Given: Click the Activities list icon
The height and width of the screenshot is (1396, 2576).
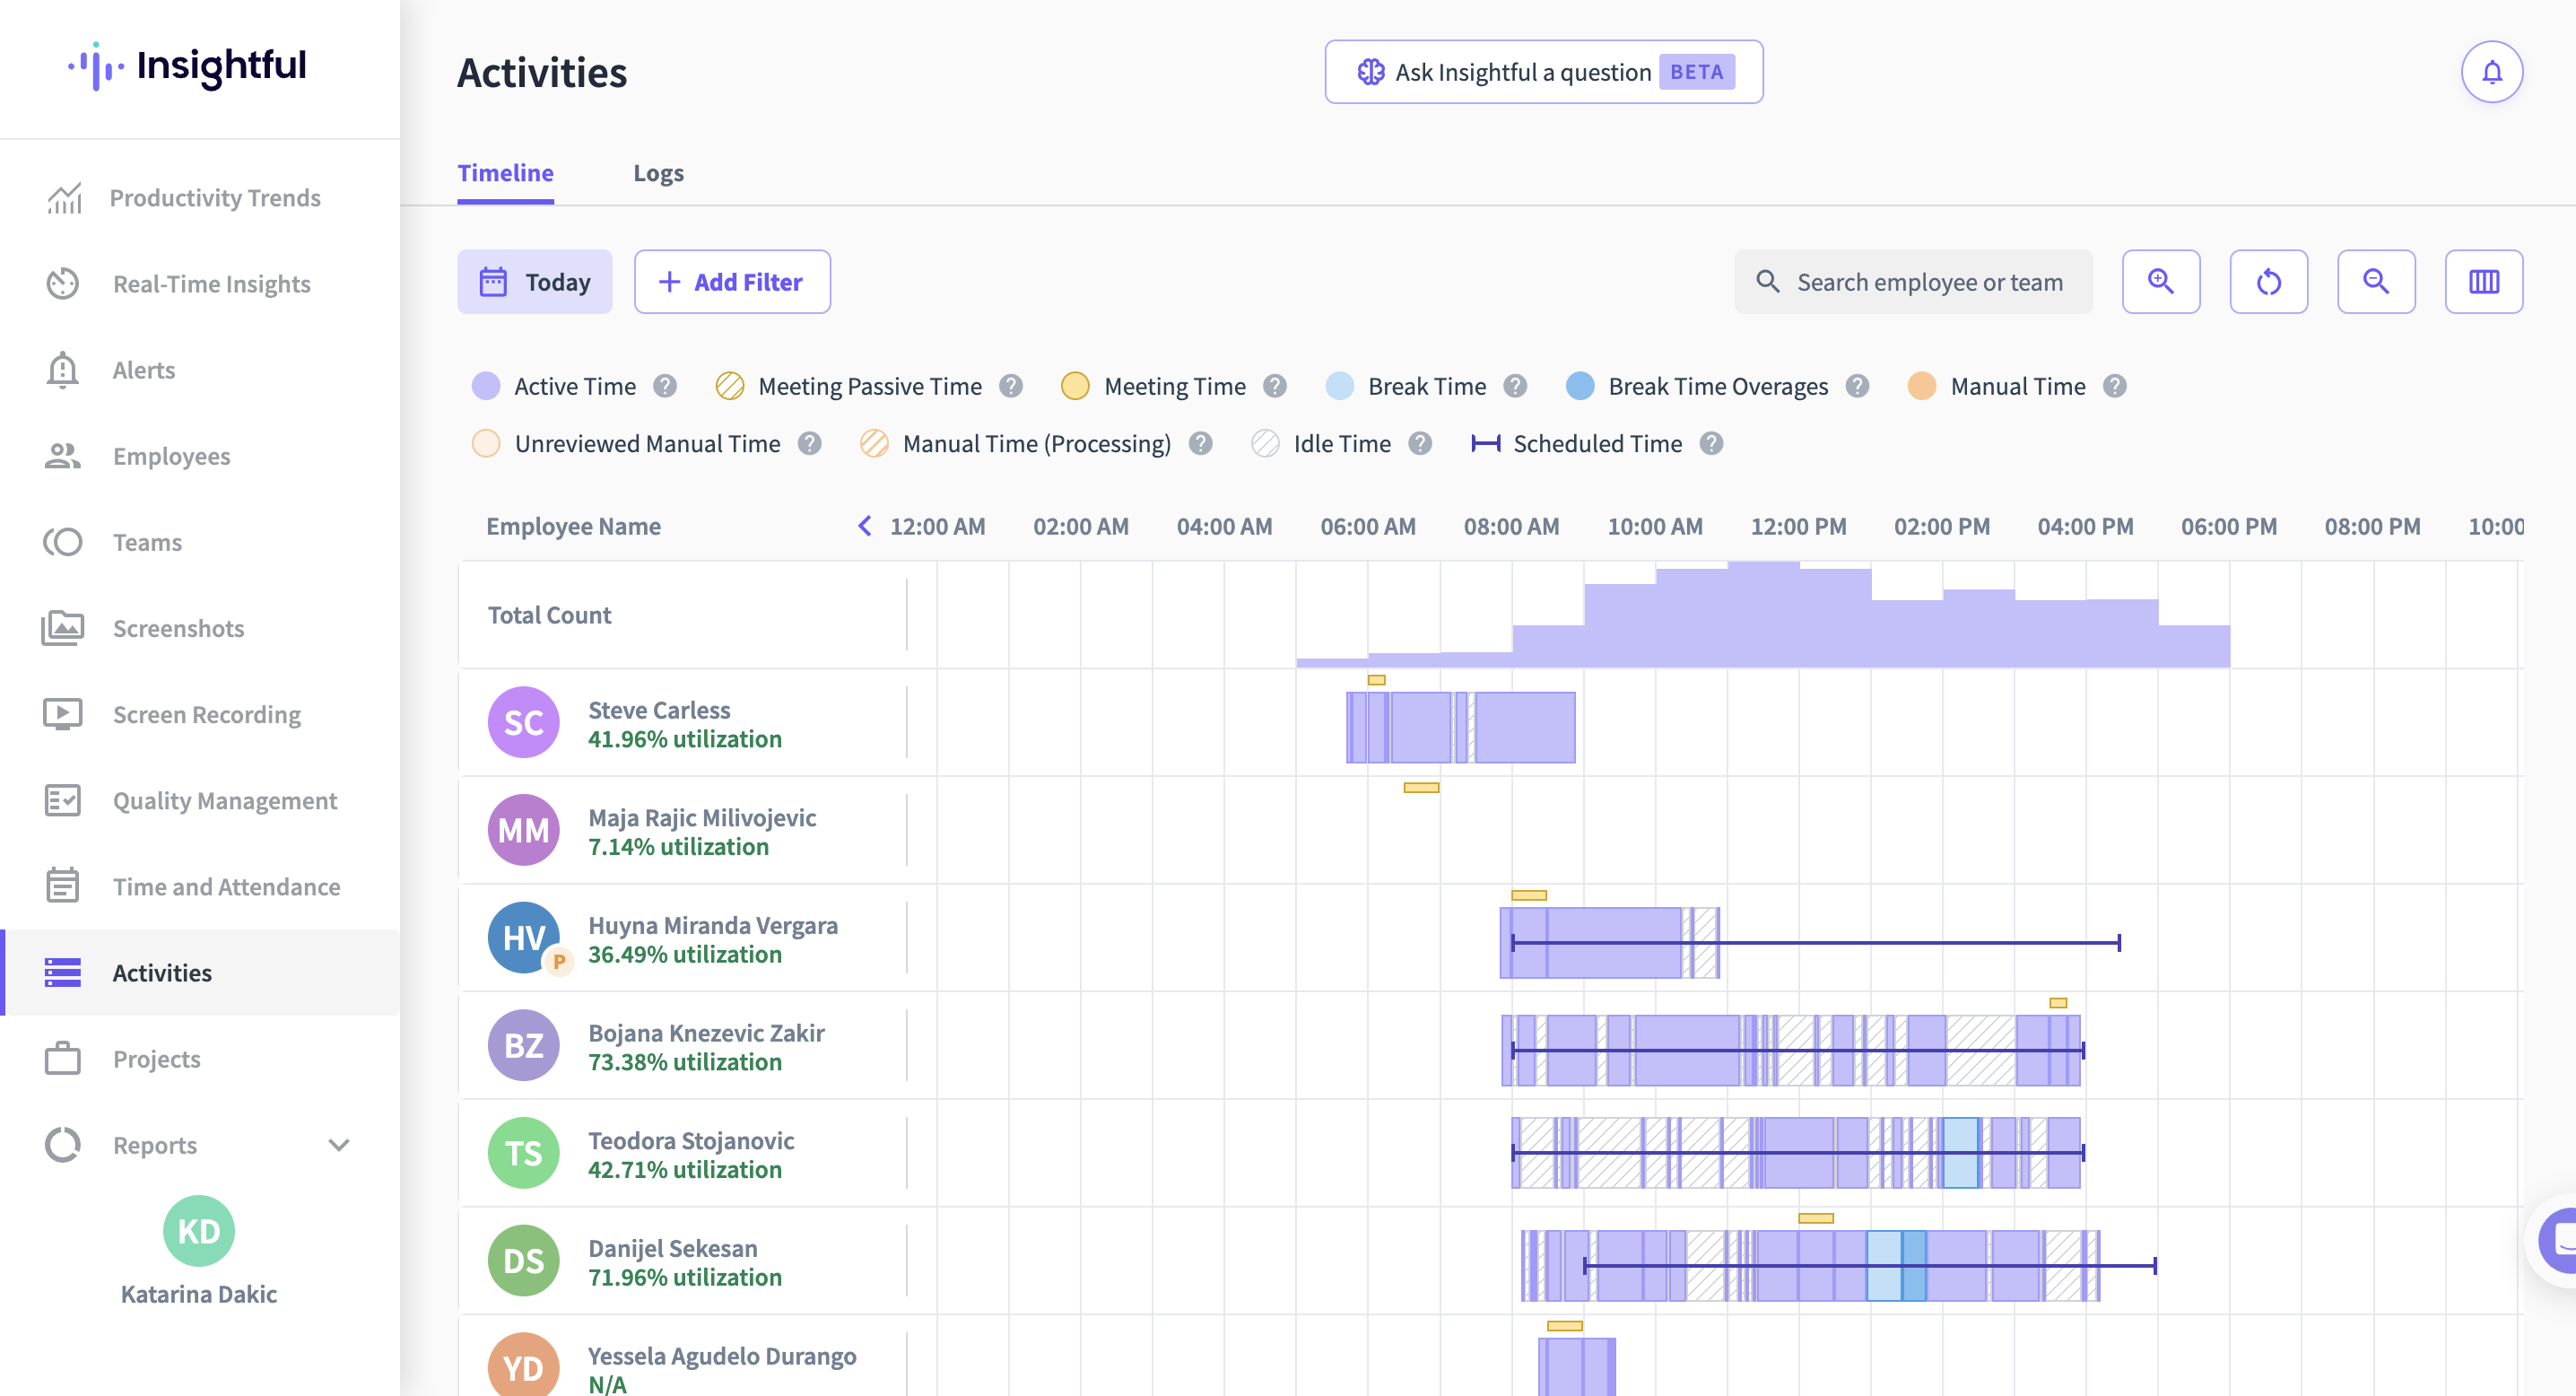Looking at the screenshot, I should 62,972.
